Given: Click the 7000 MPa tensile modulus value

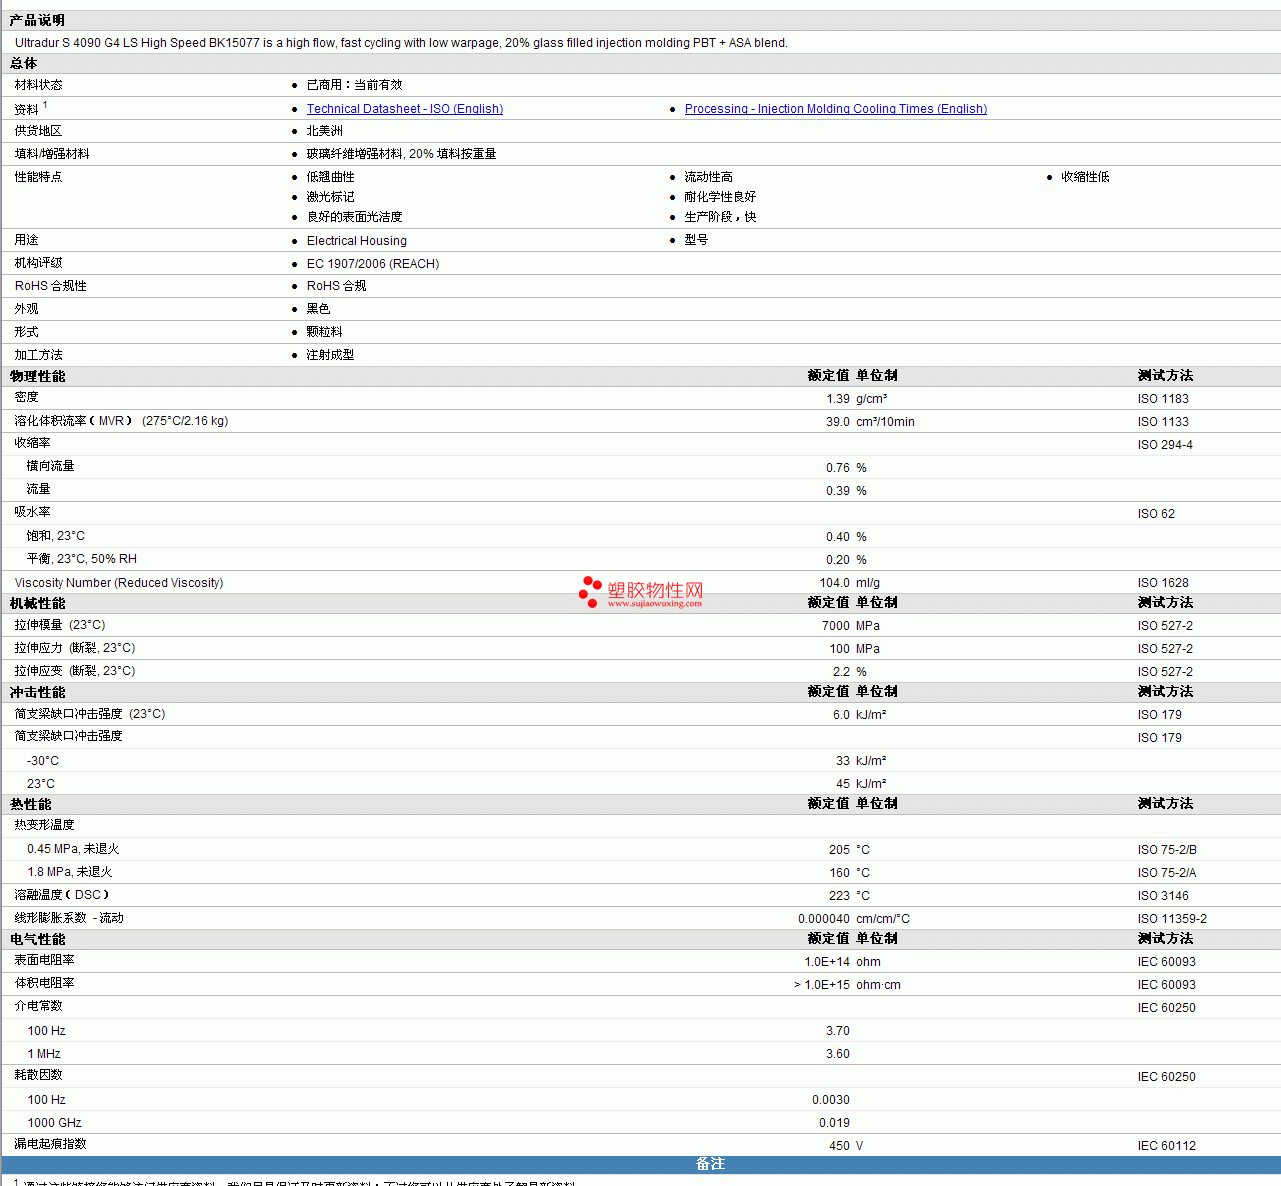Looking at the screenshot, I should (836, 626).
